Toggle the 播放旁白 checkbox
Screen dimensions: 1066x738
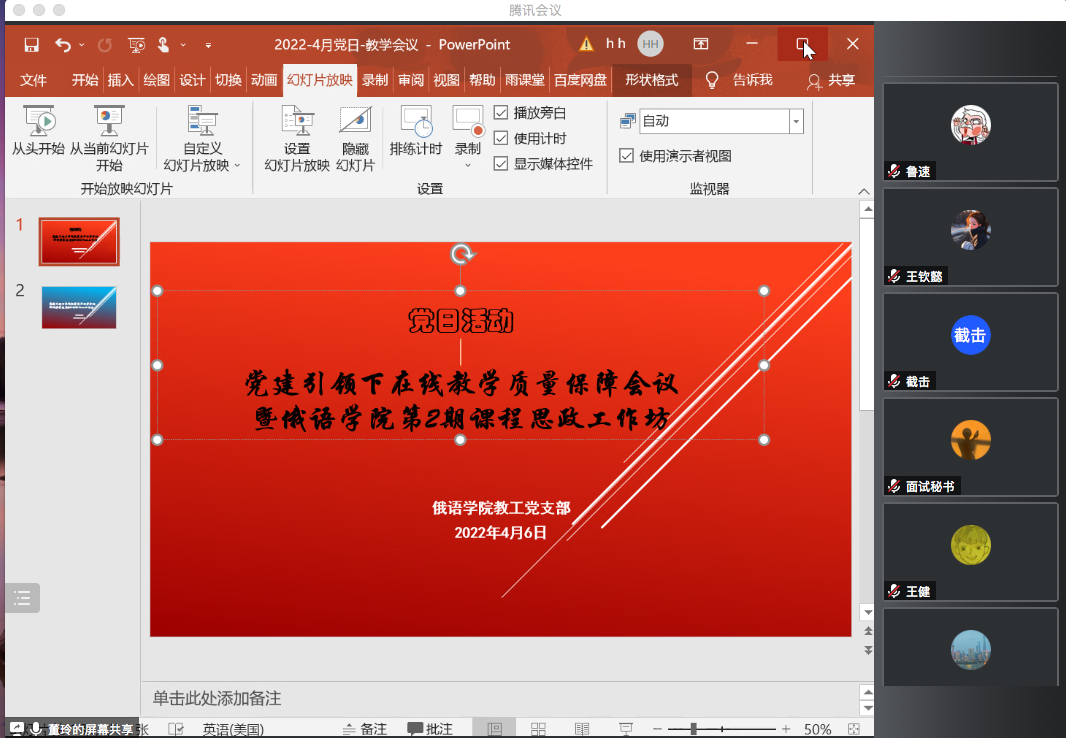pyautogui.click(x=501, y=113)
